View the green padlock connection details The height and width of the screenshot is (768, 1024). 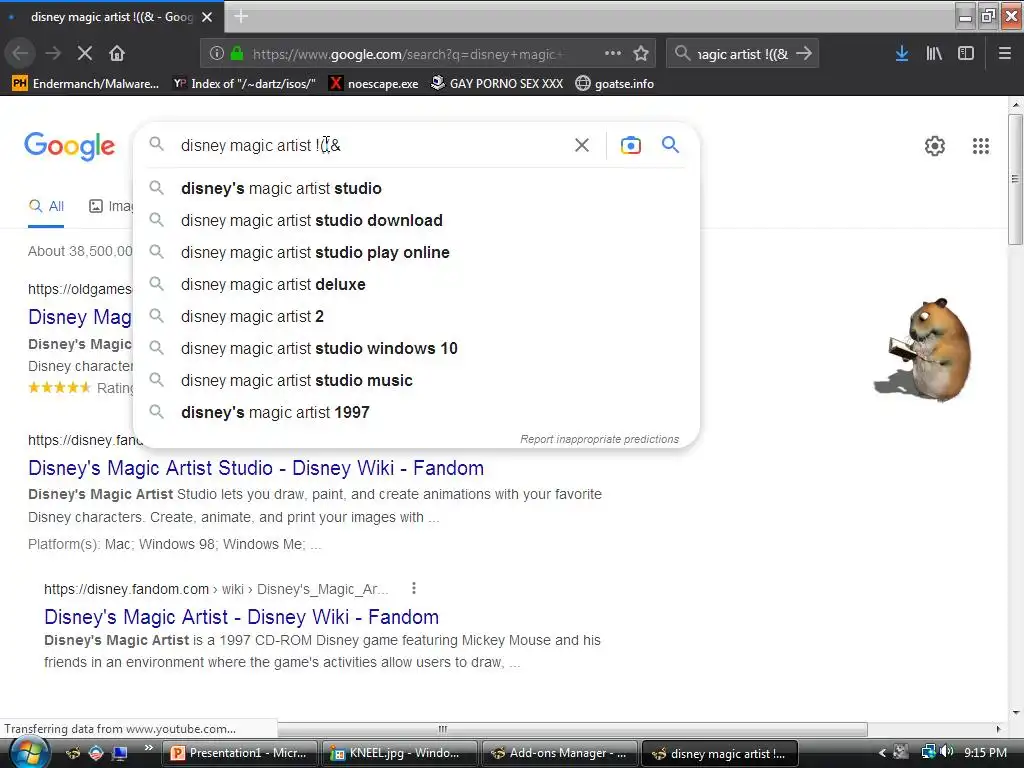click(237, 54)
